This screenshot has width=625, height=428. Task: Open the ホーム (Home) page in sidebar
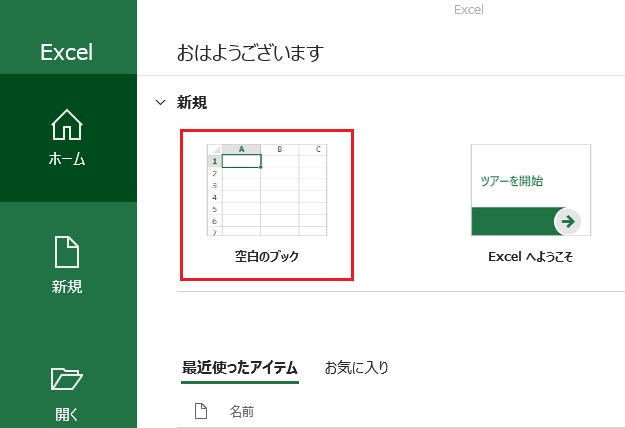(x=68, y=138)
